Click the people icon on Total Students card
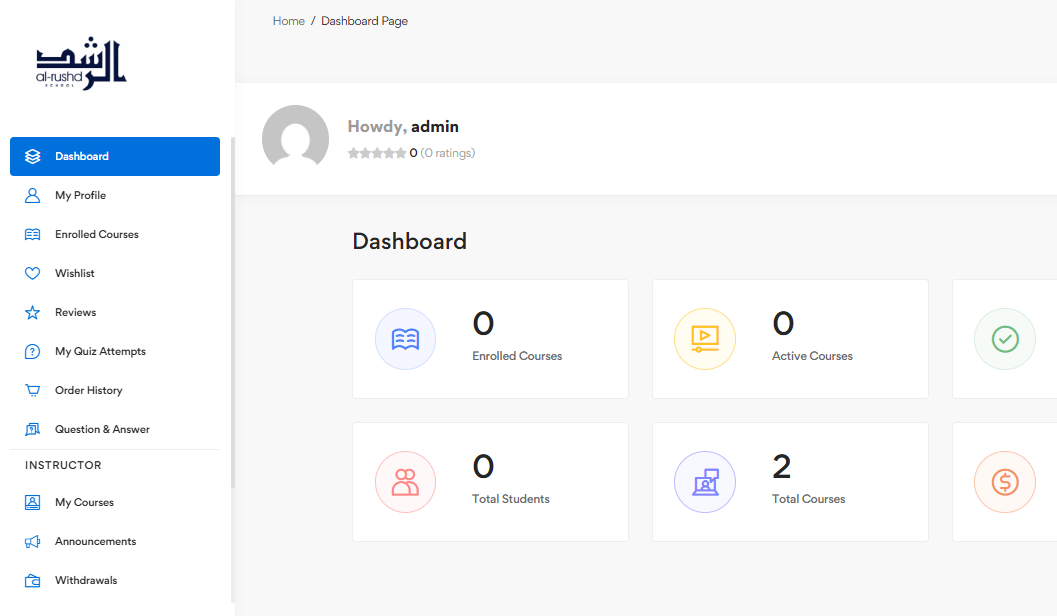Image resolution: width=1057 pixels, height=616 pixels. pyautogui.click(x=405, y=482)
